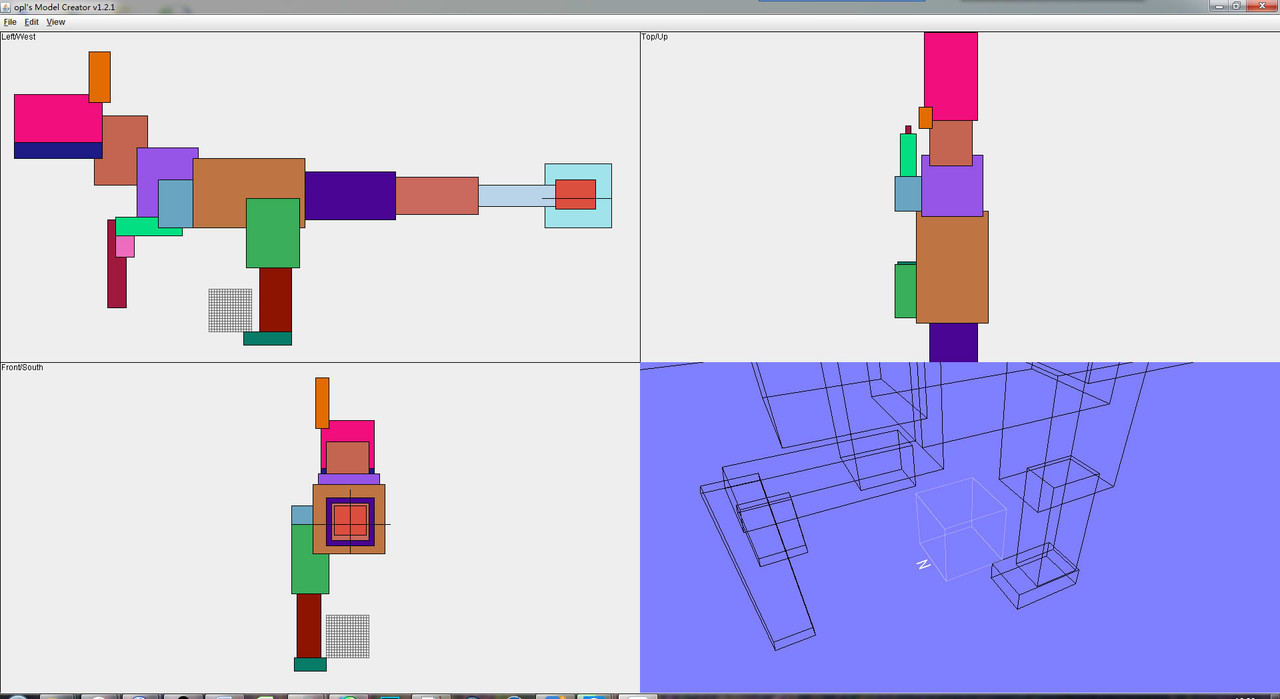This screenshot has height=699, width=1280.
Task: Click the Left/West viewport label
Action: click(x=18, y=37)
